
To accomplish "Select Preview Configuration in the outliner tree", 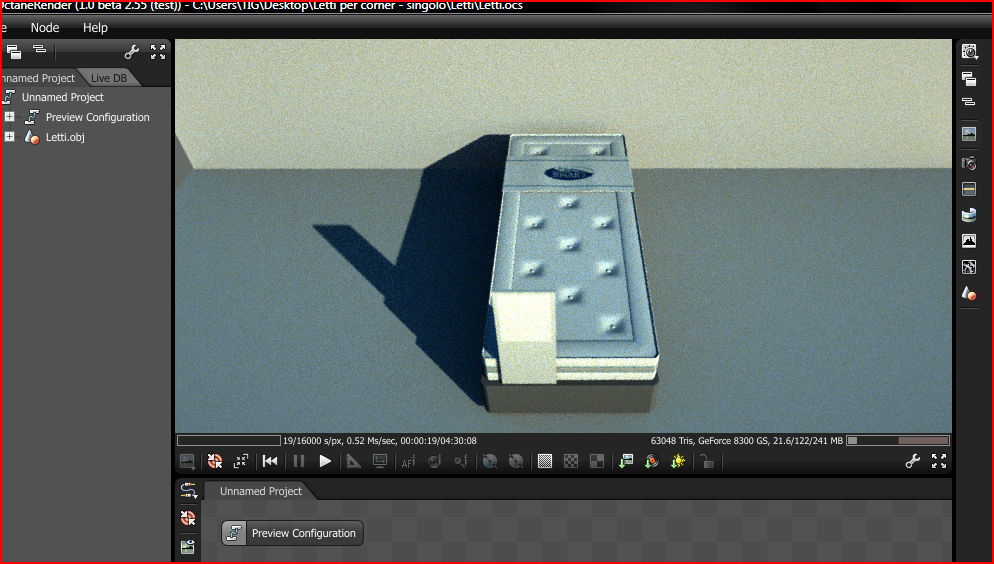I will coord(97,117).
